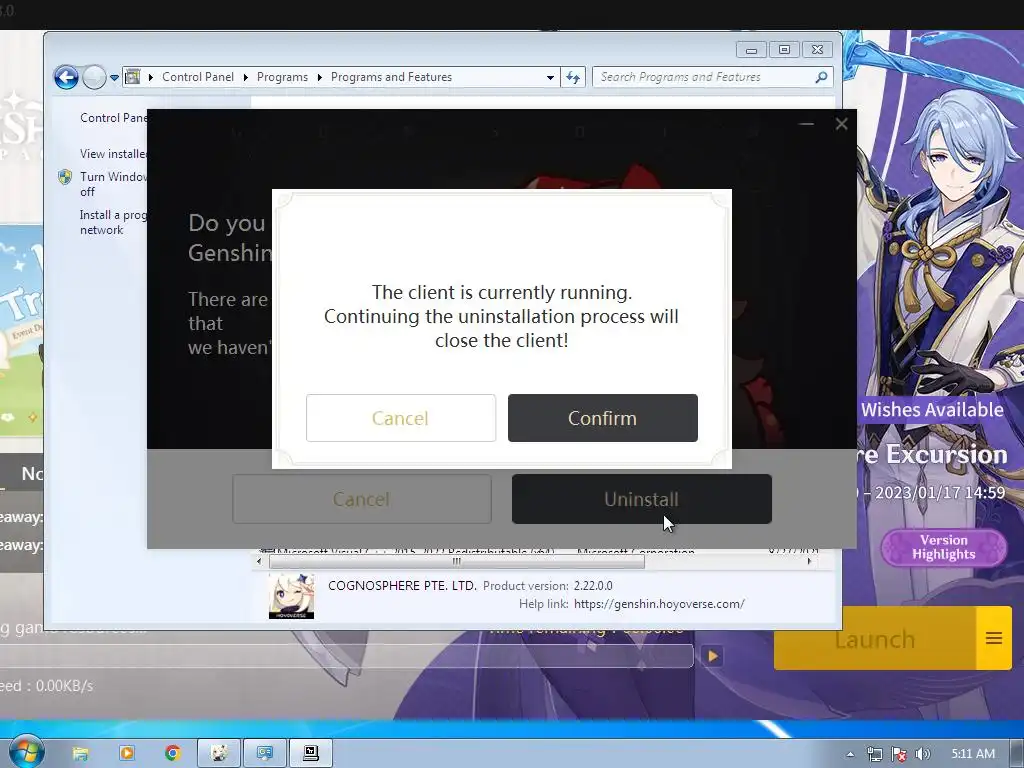Click the event banner thumbnail in launcher
This screenshot has width=1024, height=768.
22,330
